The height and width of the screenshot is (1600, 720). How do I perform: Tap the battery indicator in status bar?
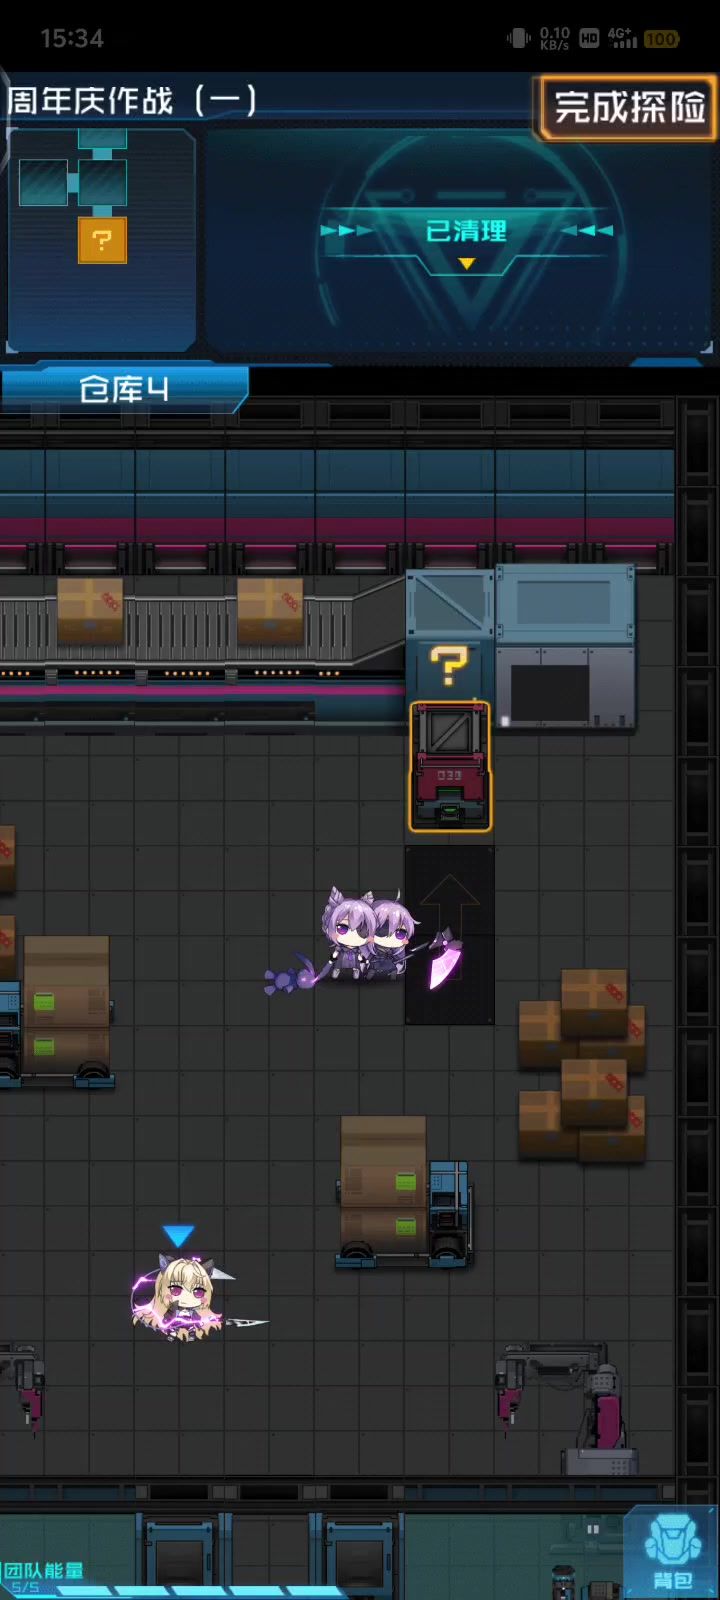(661, 39)
